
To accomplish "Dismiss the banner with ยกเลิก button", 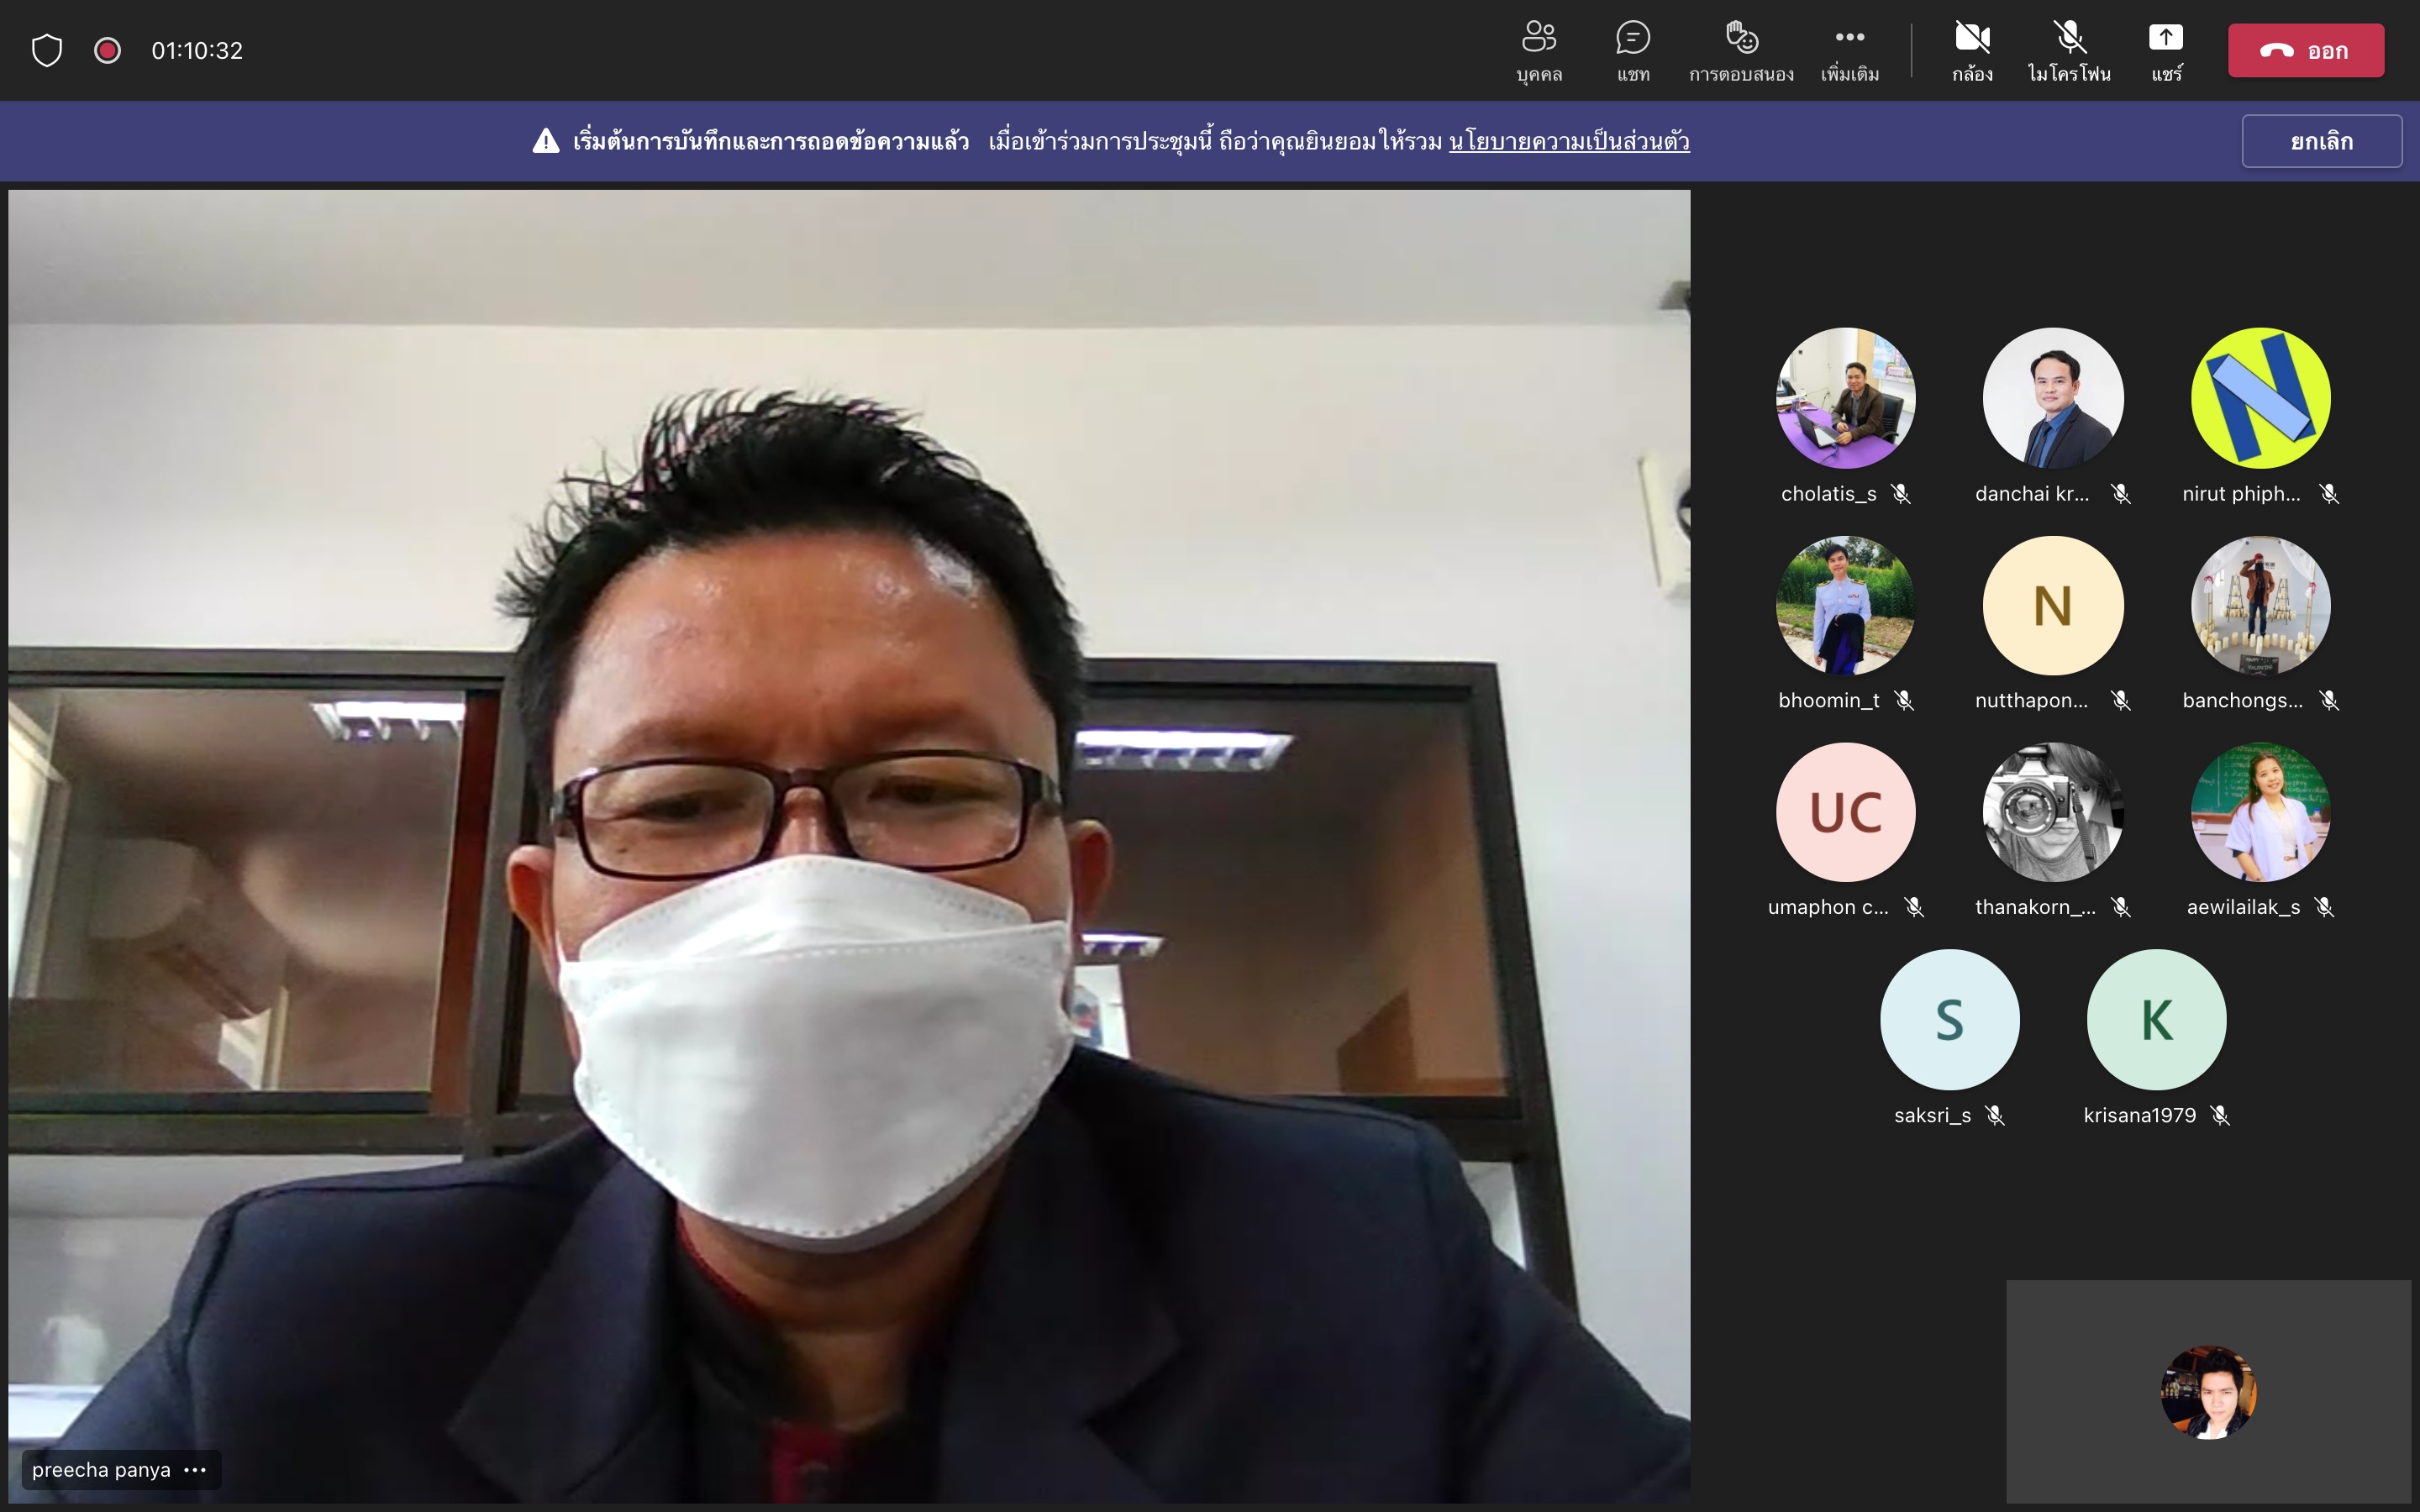I will point(2321,141).
